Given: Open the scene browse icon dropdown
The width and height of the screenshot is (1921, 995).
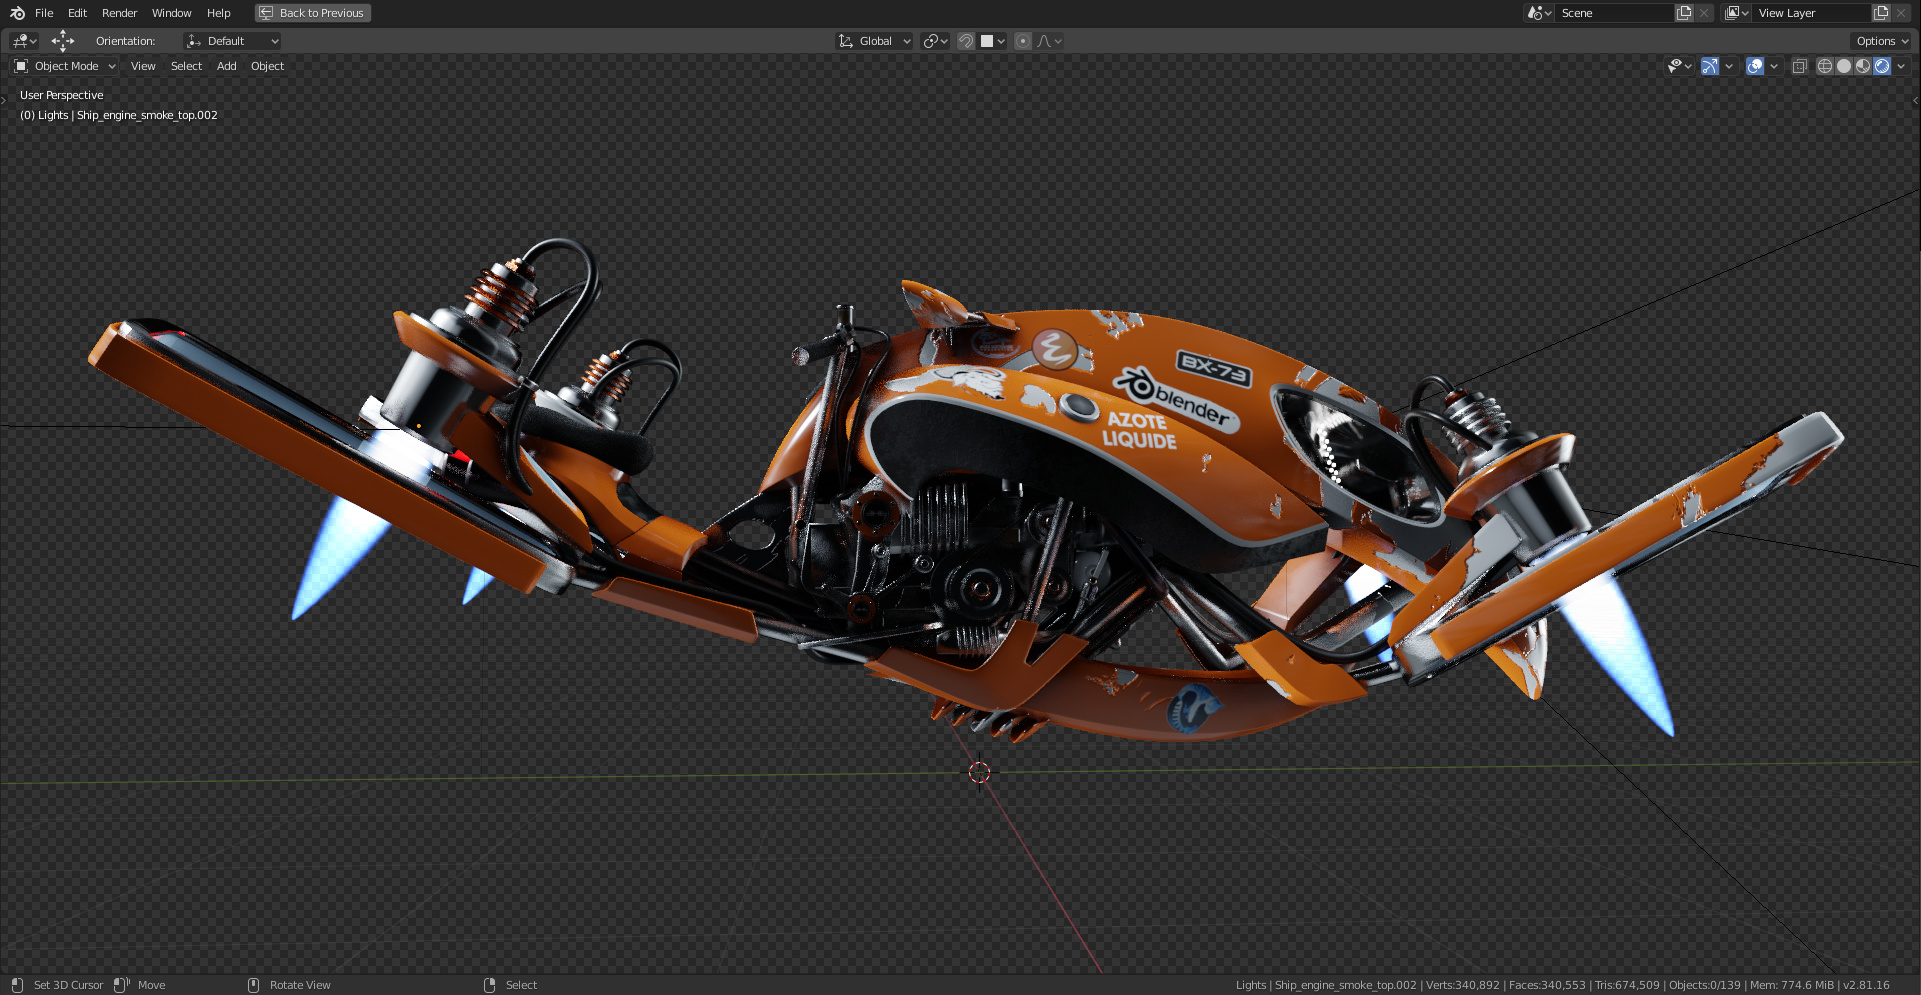Looking at the screenshot, I should (1539, 13).
